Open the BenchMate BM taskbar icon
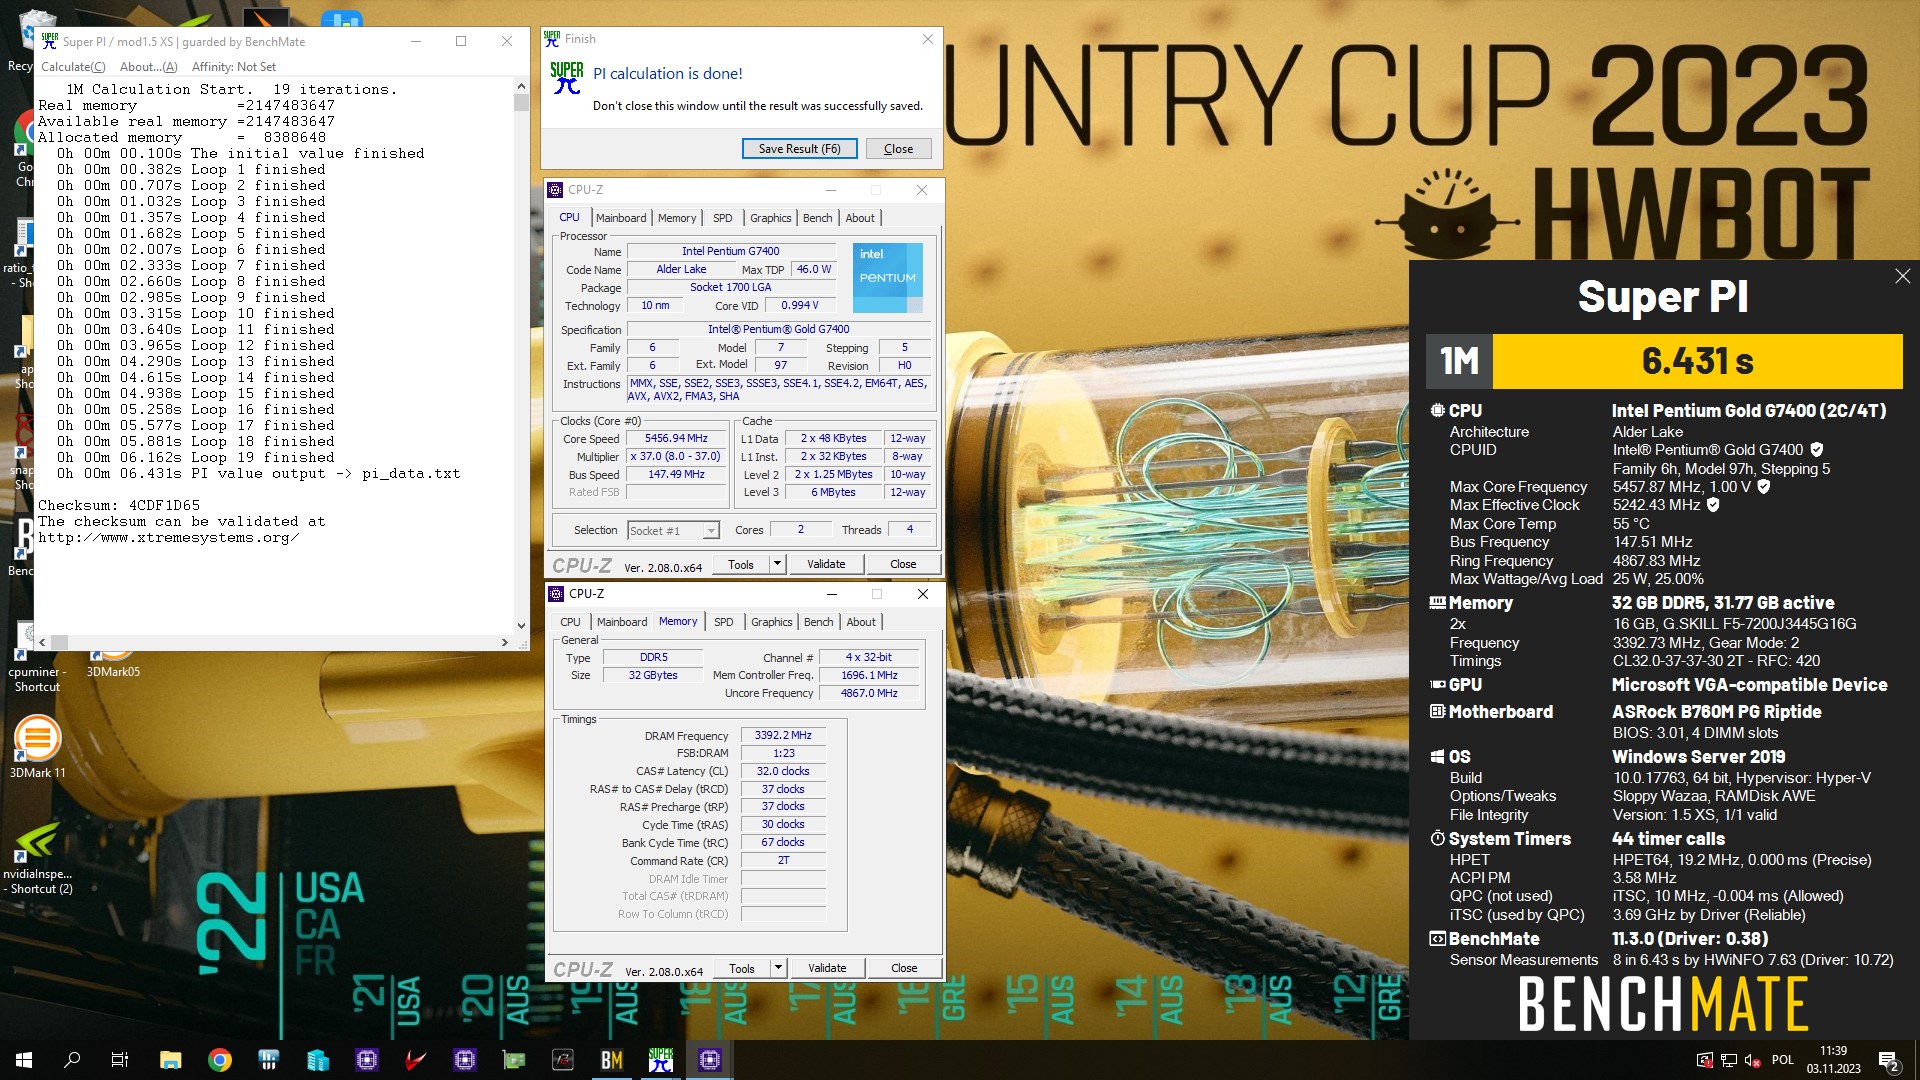1920x1080 pixels. [x=611, y=1060]
